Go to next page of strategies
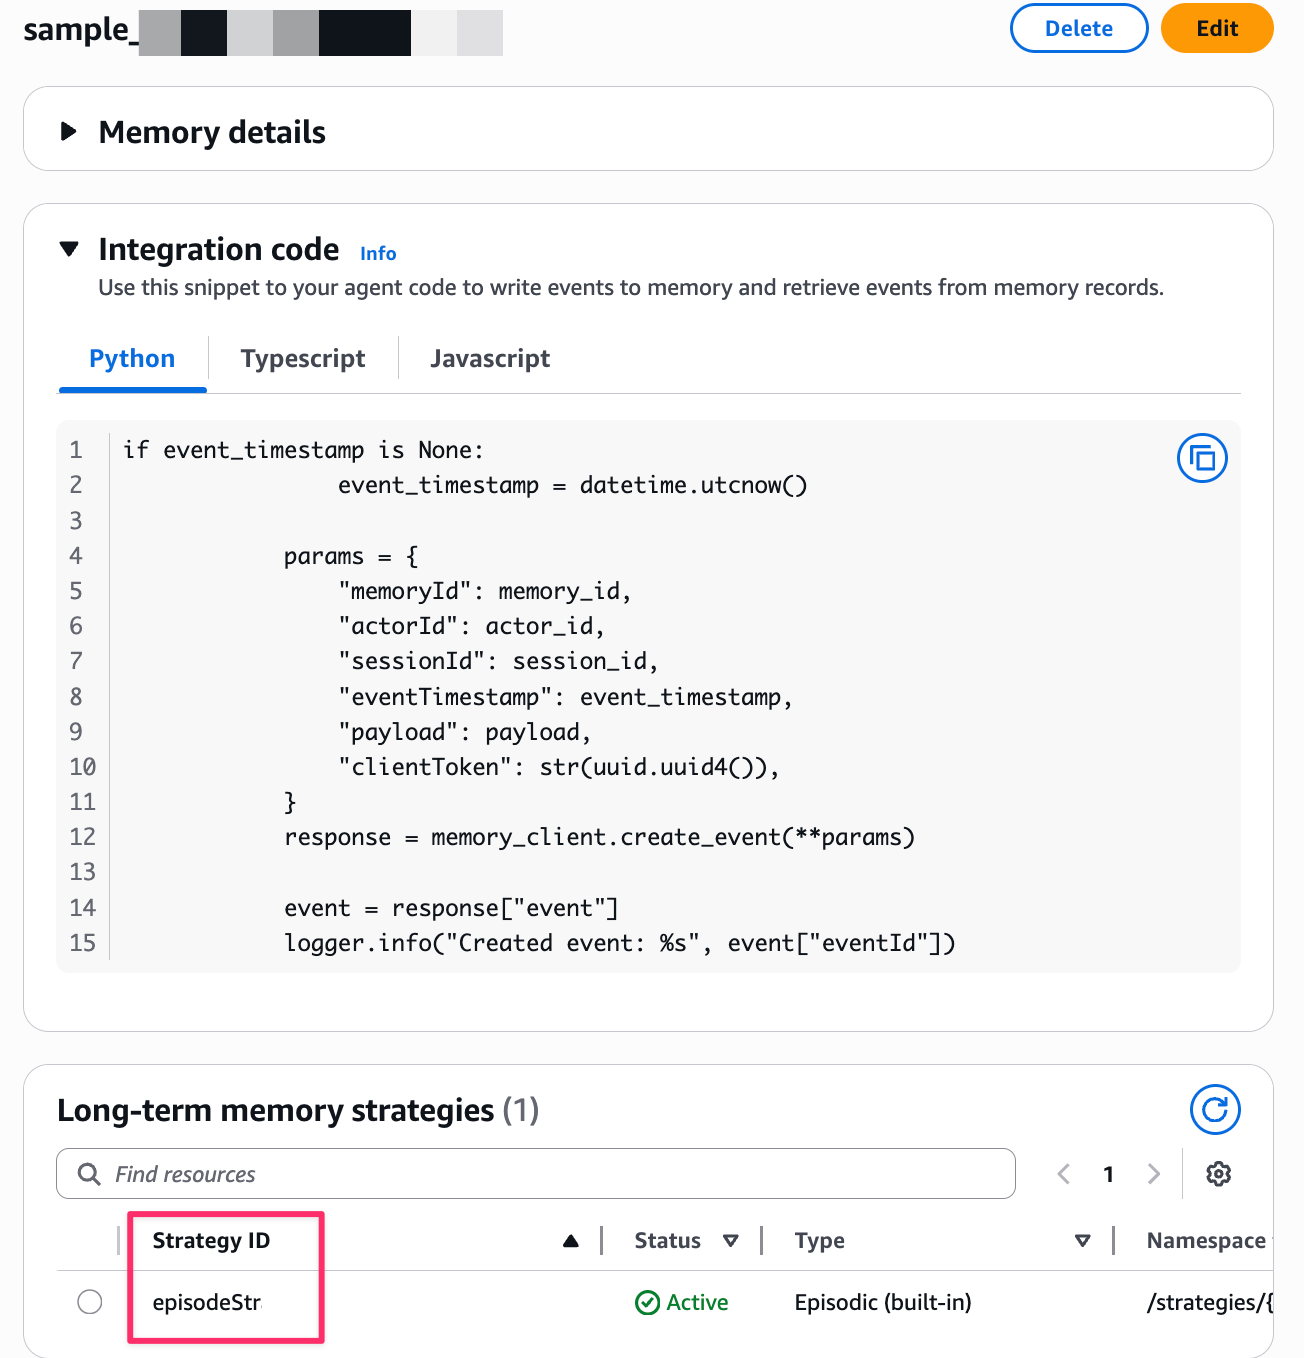1304x1358 pixels. [1154, 1174]
